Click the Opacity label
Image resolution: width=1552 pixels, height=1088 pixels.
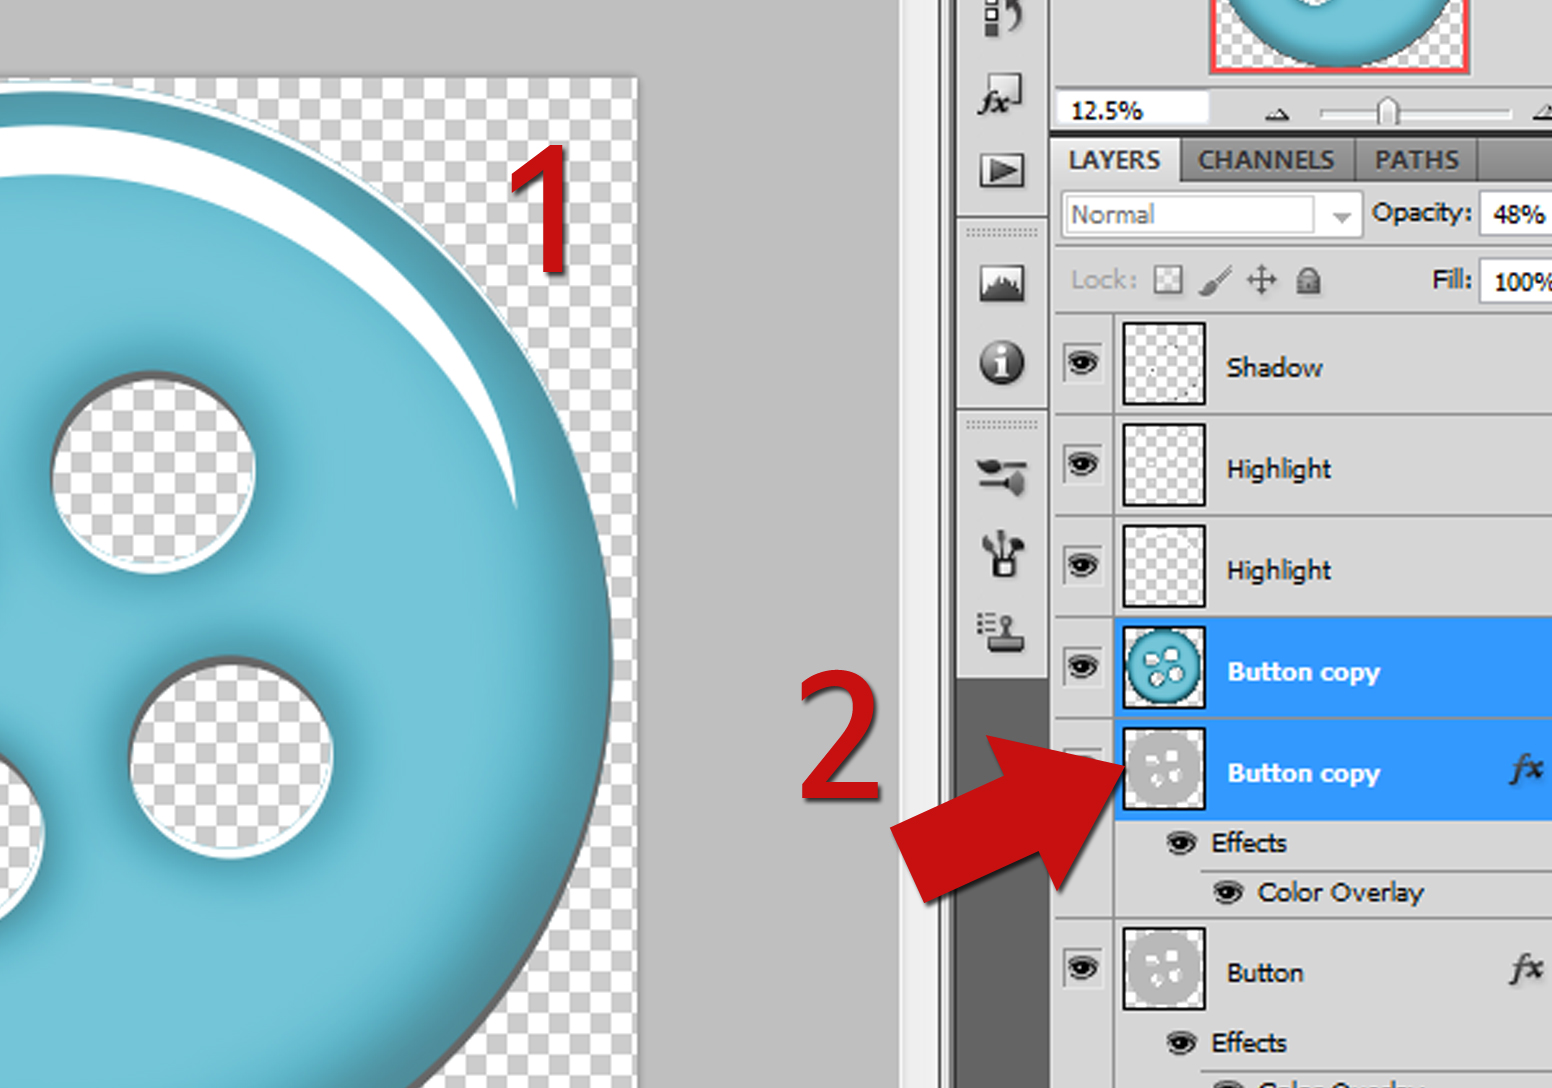coord(1421,213)
